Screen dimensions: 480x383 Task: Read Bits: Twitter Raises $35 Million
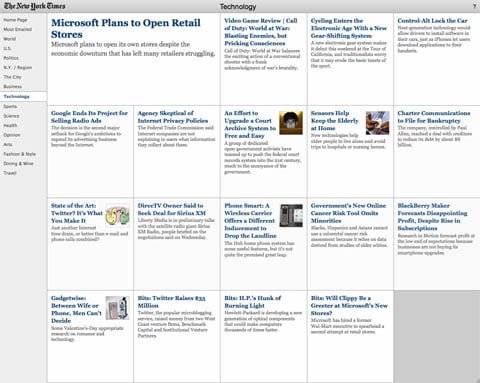pos(171,302)
